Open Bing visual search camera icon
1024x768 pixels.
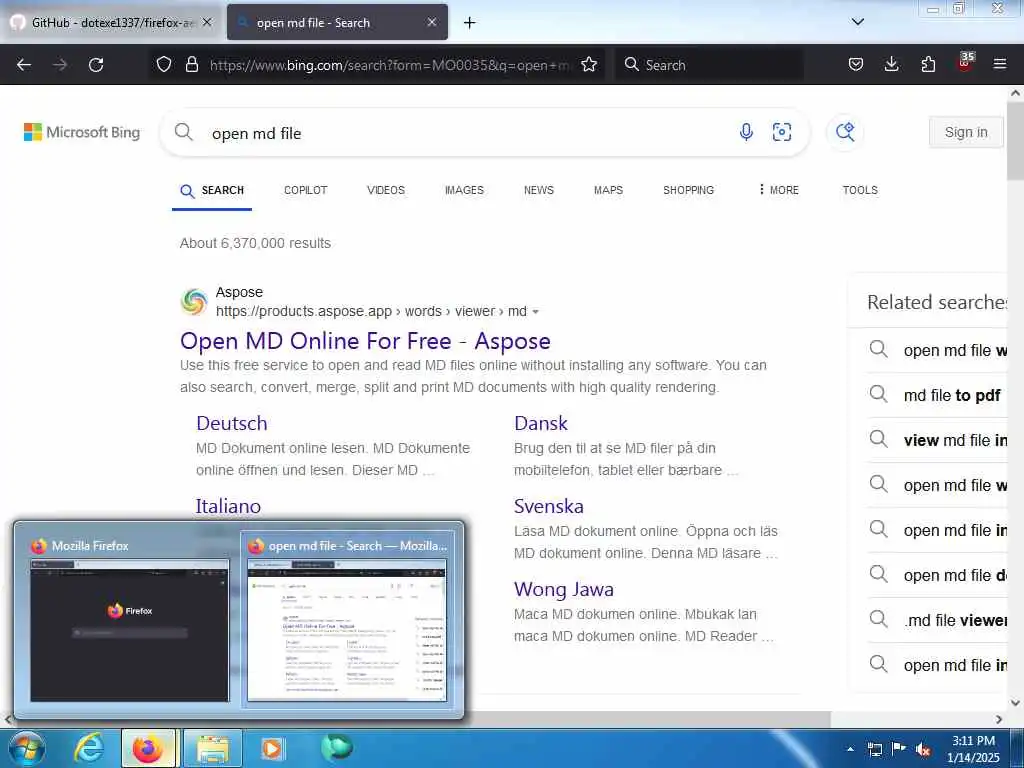782,132
